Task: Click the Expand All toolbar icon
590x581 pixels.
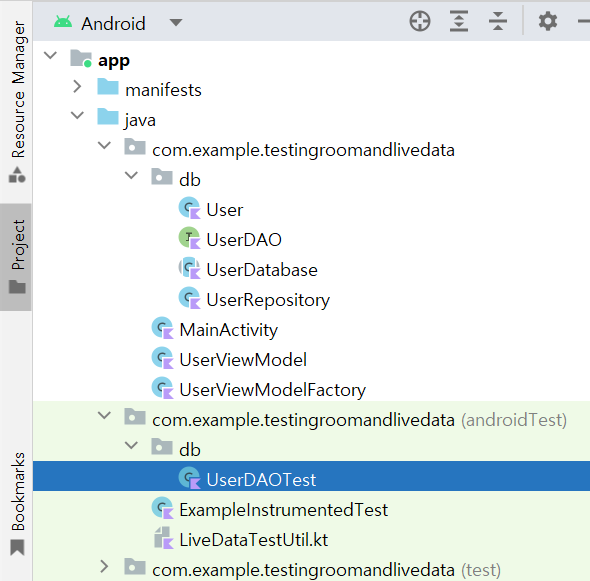Action: point(459,21)
